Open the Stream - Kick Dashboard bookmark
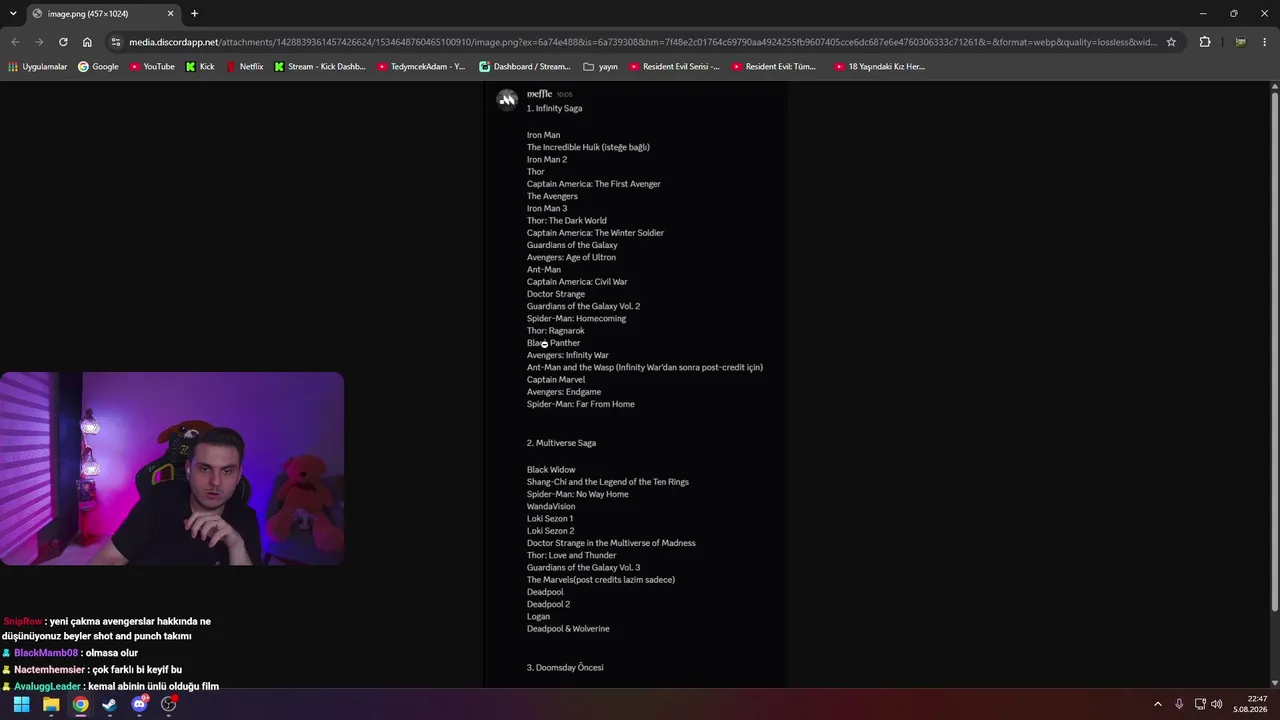1280x720 pixels. (320, 67)
